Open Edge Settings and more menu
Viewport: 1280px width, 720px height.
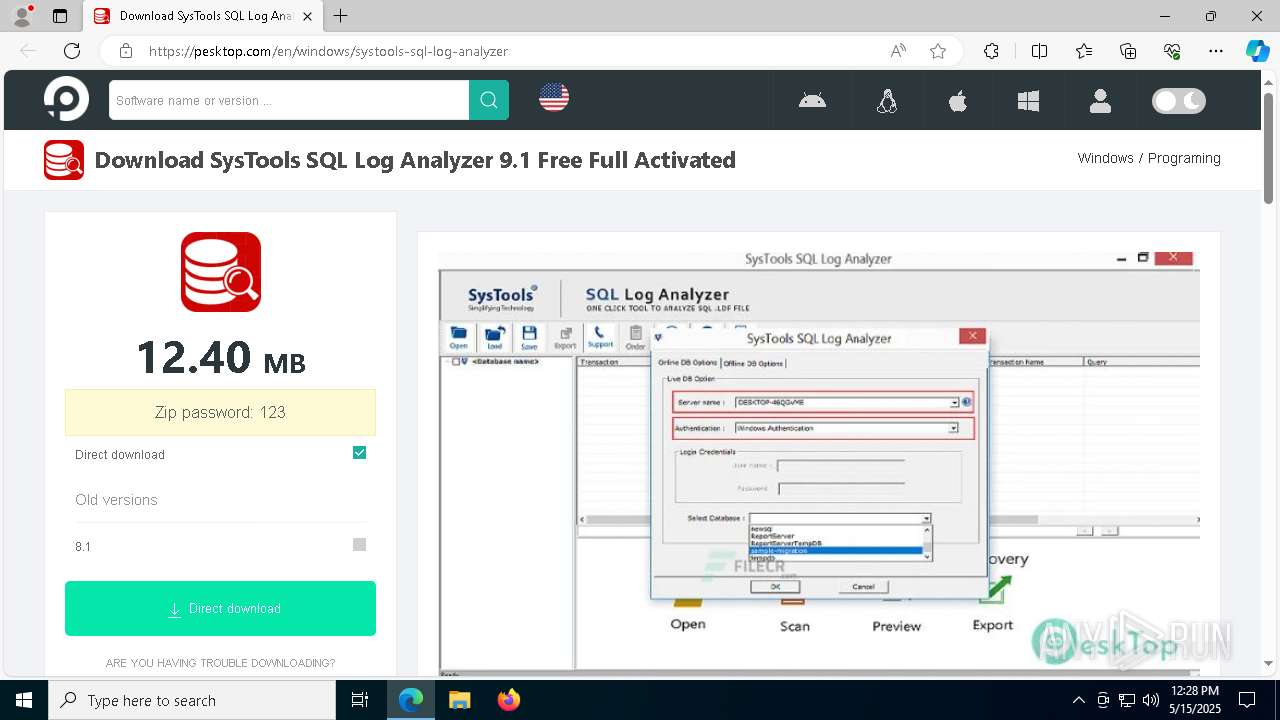tap(1216, 51)
